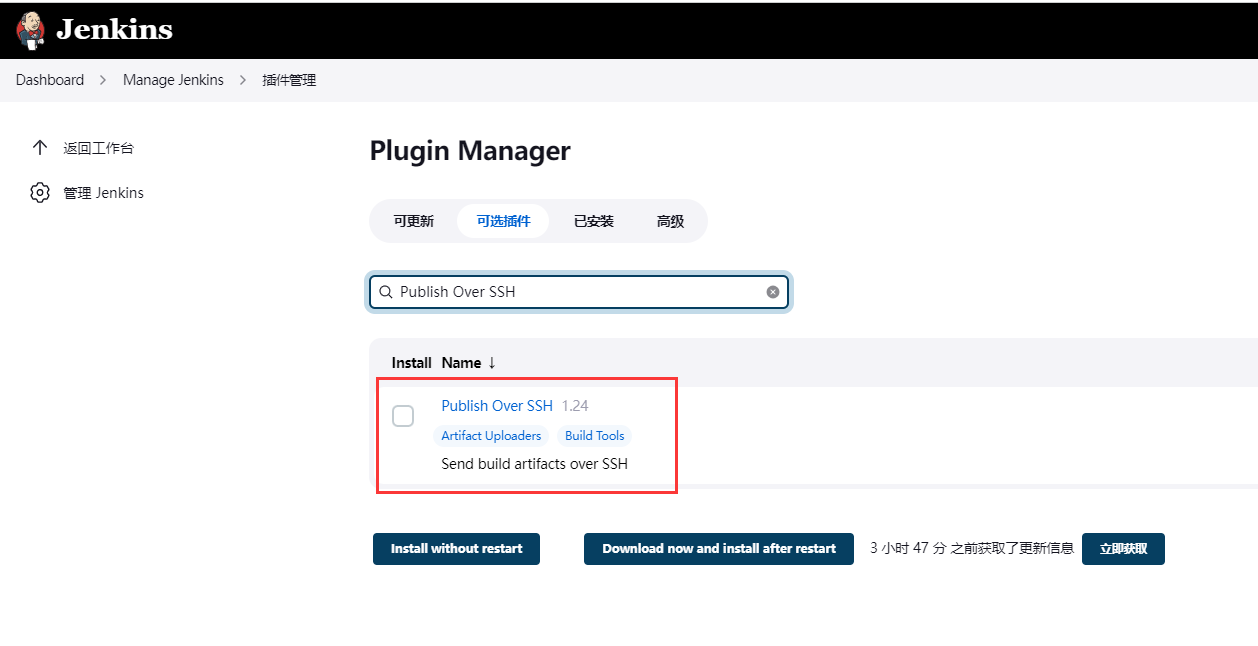Open the Publish Over SSH plugin link
The image size is (1258, 646).
pos(497,406)
